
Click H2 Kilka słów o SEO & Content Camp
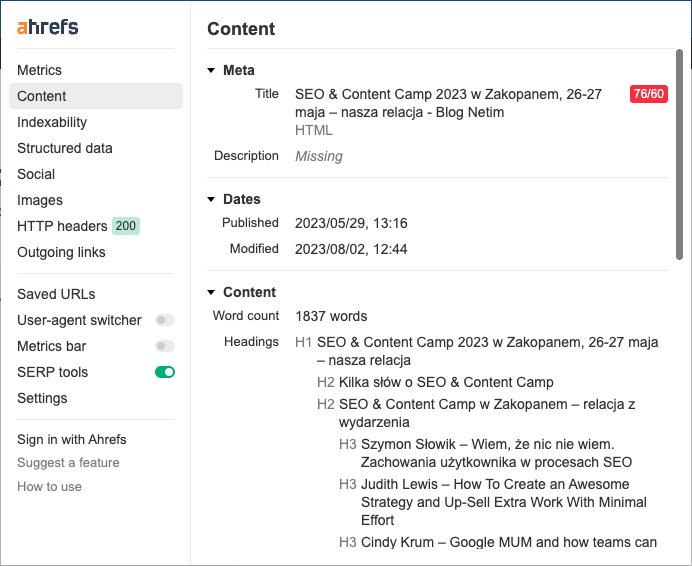(435, 382)
